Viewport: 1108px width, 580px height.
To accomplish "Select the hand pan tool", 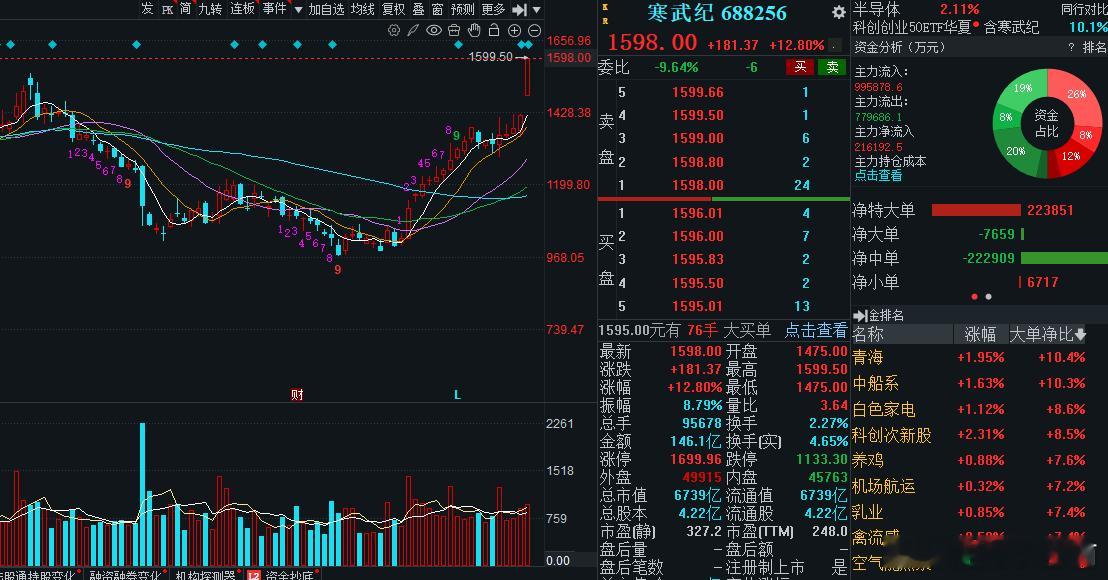I will [474, 30].
